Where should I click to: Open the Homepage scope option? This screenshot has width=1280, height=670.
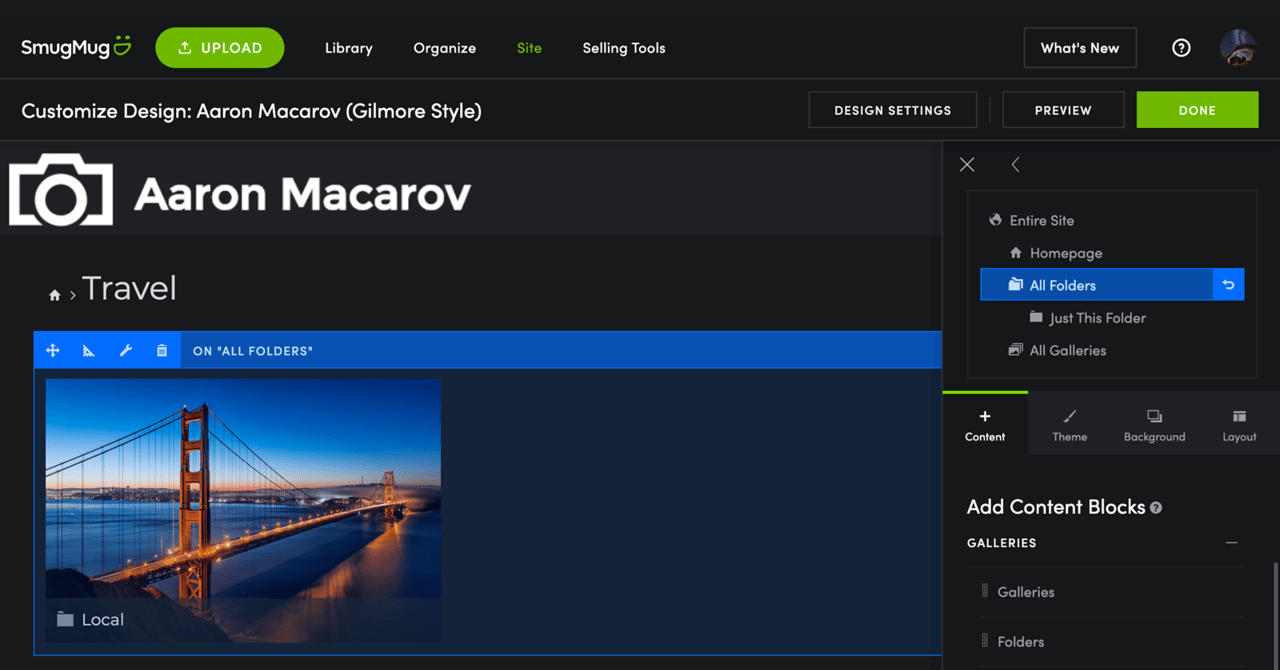[1066, 253]
